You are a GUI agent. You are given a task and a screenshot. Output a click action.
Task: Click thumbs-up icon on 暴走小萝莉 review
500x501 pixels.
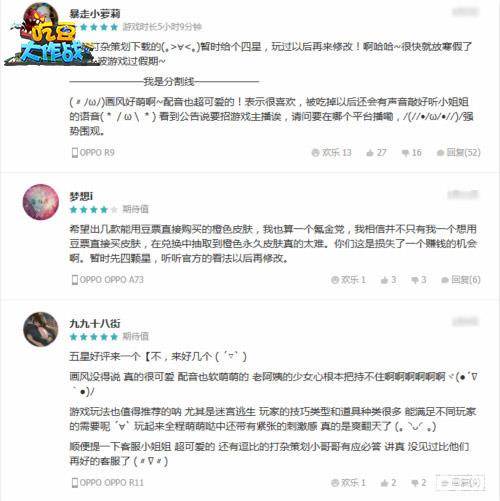pyautogui.click(x=370, y=153)
